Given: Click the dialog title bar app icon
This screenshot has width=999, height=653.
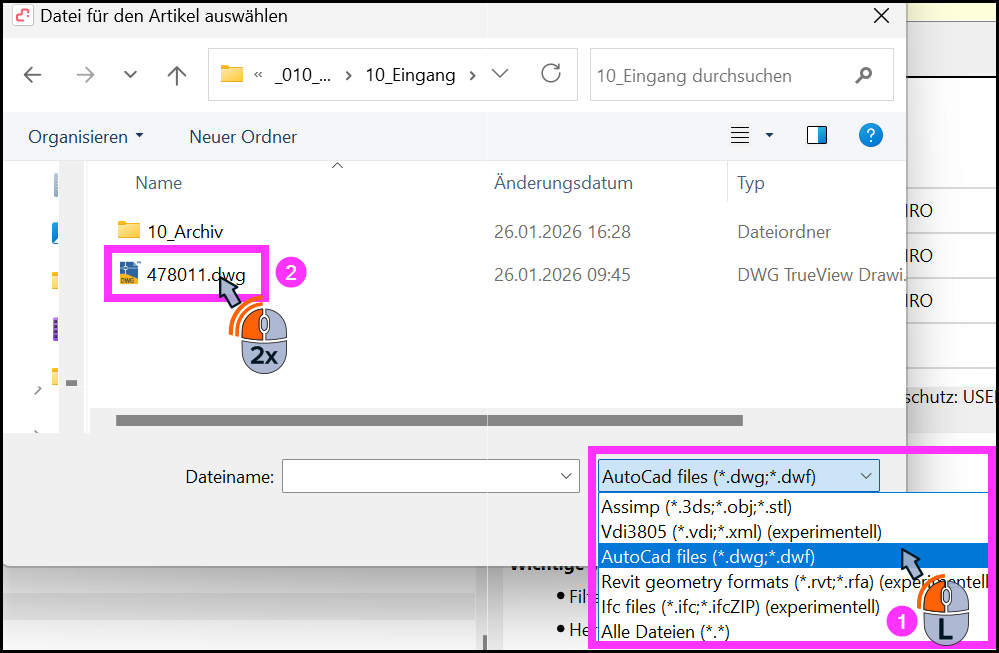Looking at the screenshot, I should tap(23, 15).
